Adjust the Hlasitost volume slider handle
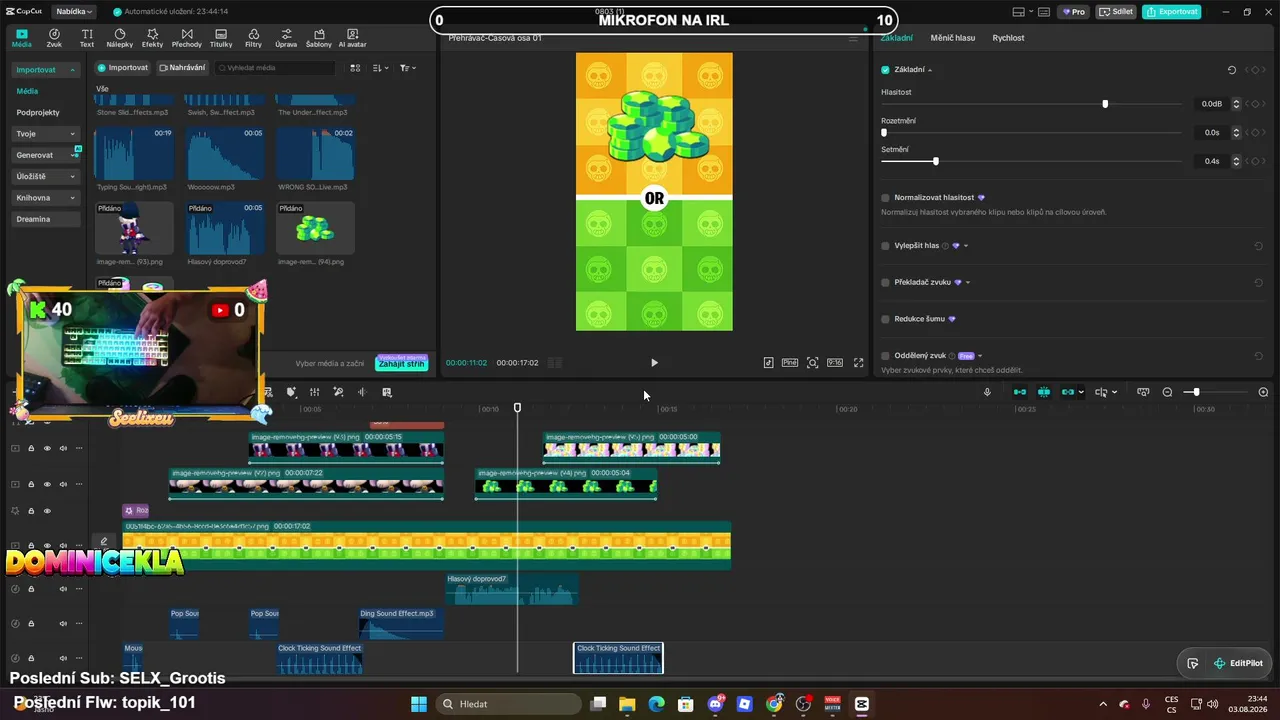The image size is (1280, 720). click(x=1105, y=104)
